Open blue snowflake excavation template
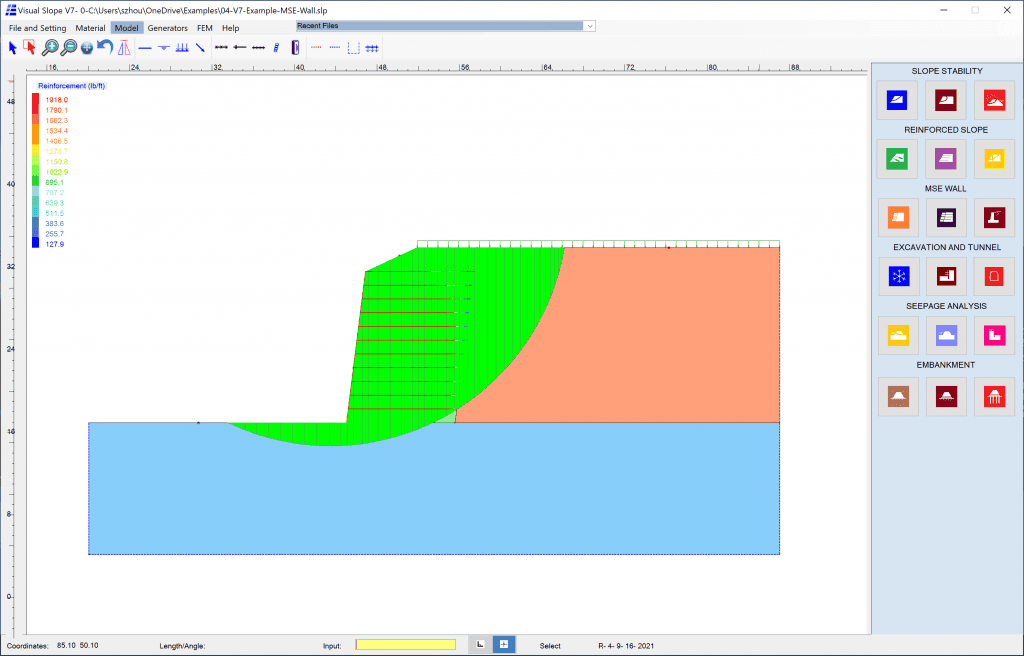1024x656 pixels. pyautogui.click(x=899, y=276)
